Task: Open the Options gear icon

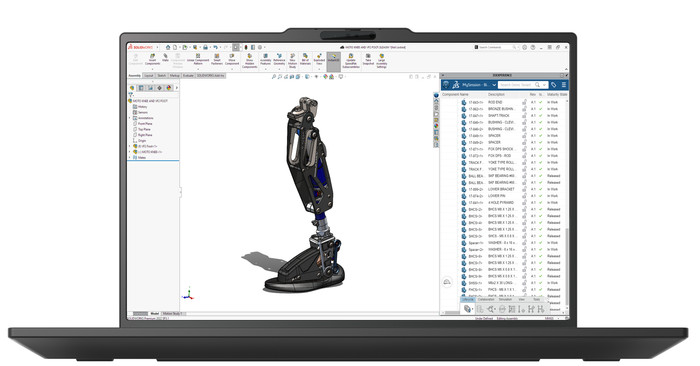Action: tap(260, 47)
